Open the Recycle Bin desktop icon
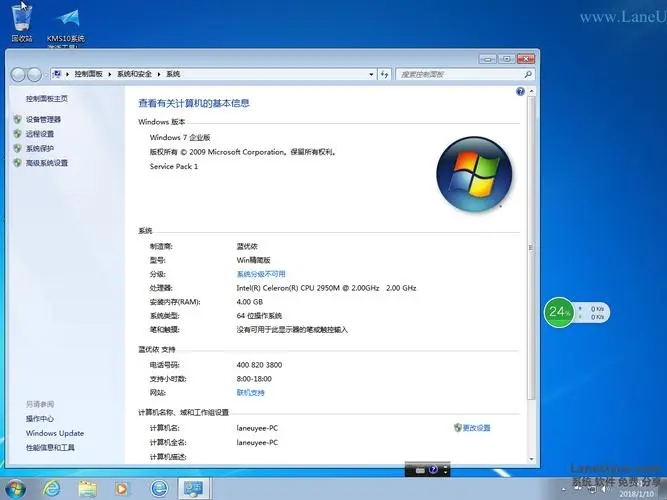This screenshot has width=667, height=500. tap(22, 23)
